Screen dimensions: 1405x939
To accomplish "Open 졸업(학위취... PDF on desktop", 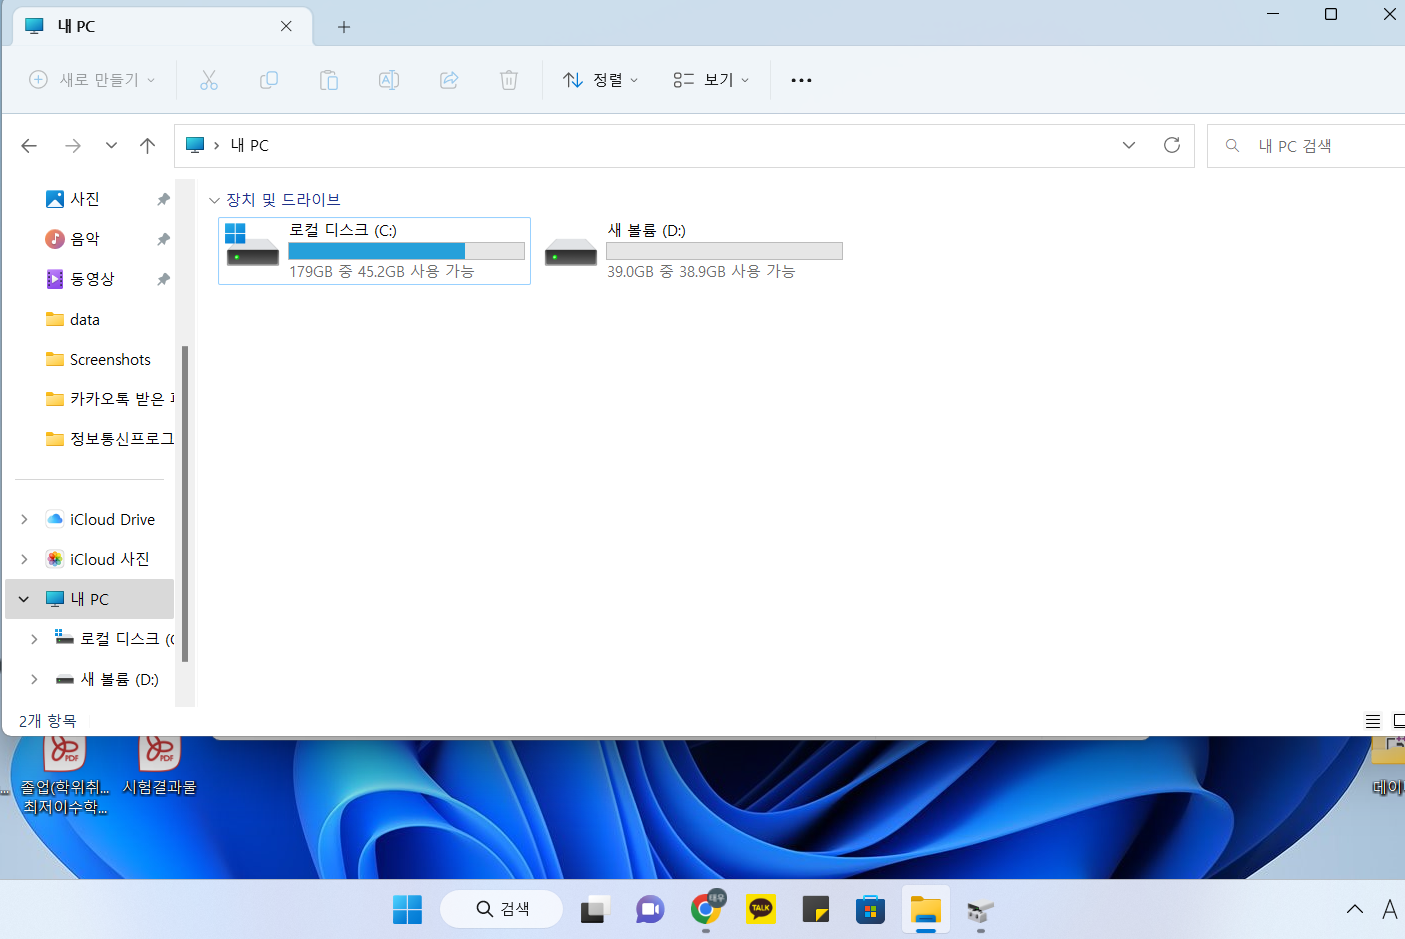I will pyautogui.click(x=65, y=777).
